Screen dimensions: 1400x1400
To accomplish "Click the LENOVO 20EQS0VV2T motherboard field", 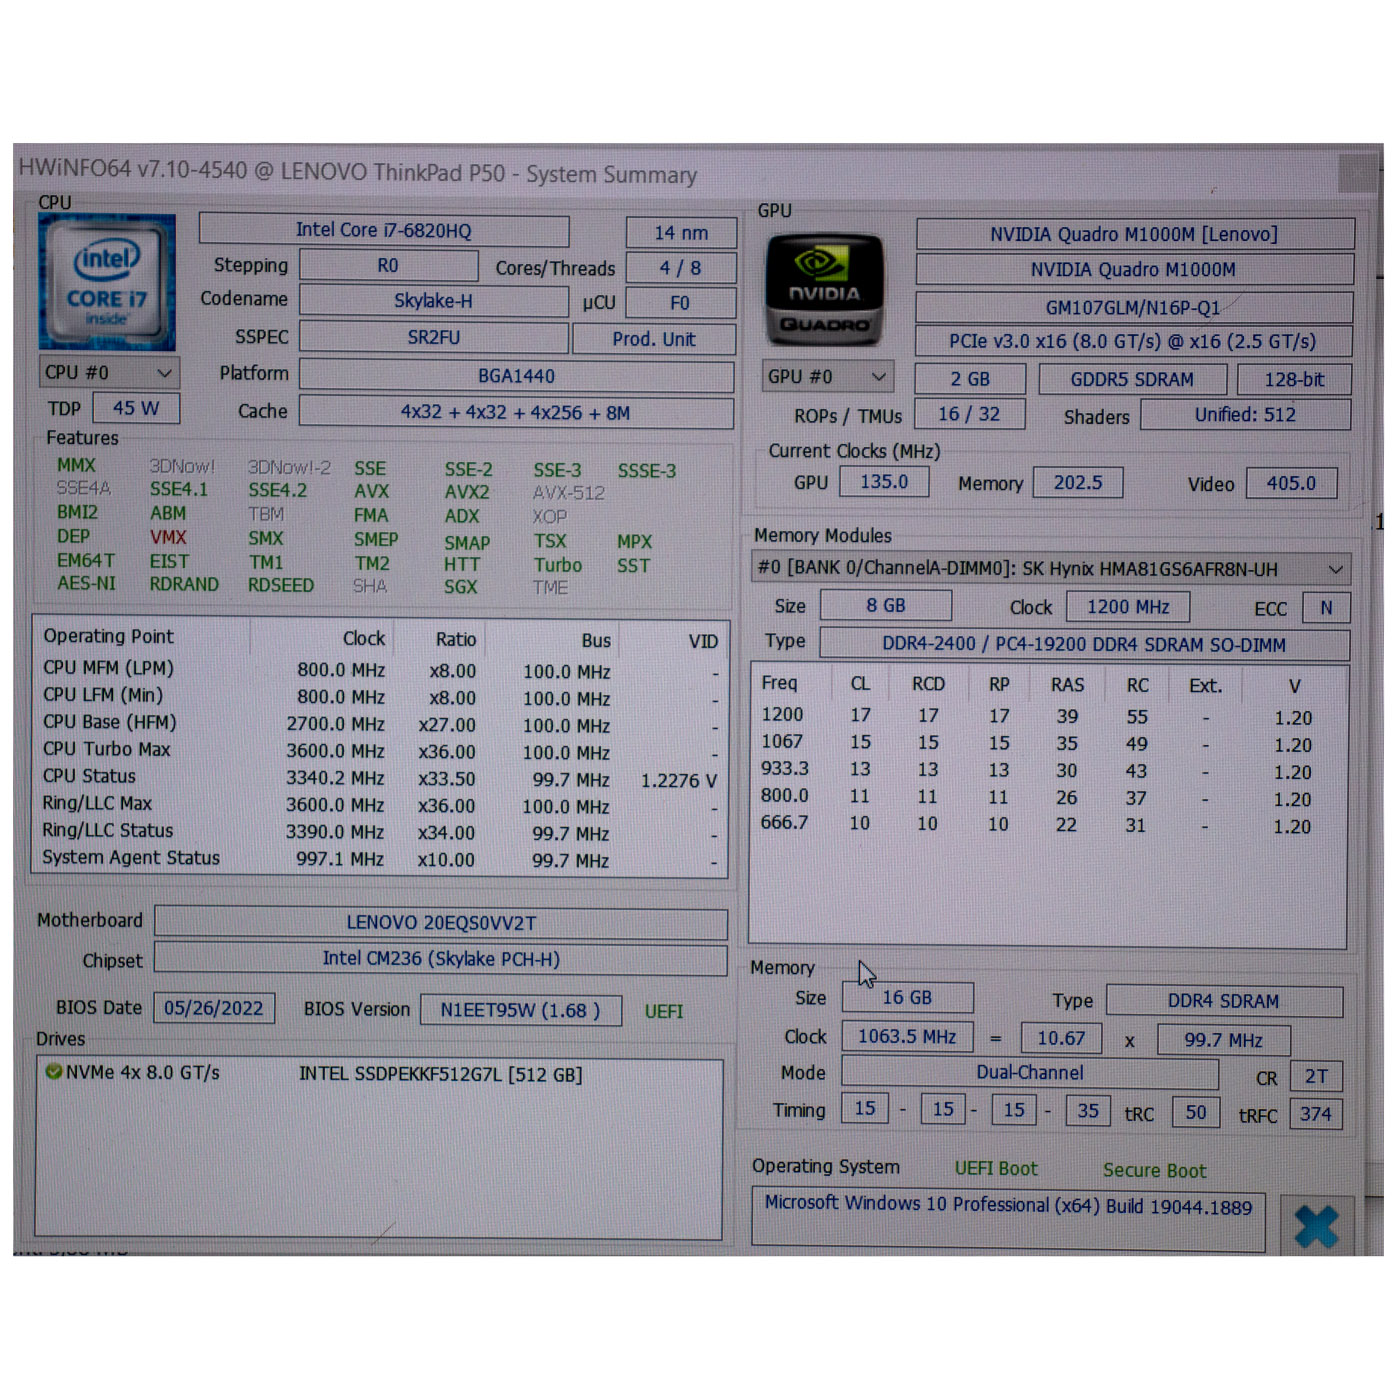I will pyautogui.click(x=441, y=923).
